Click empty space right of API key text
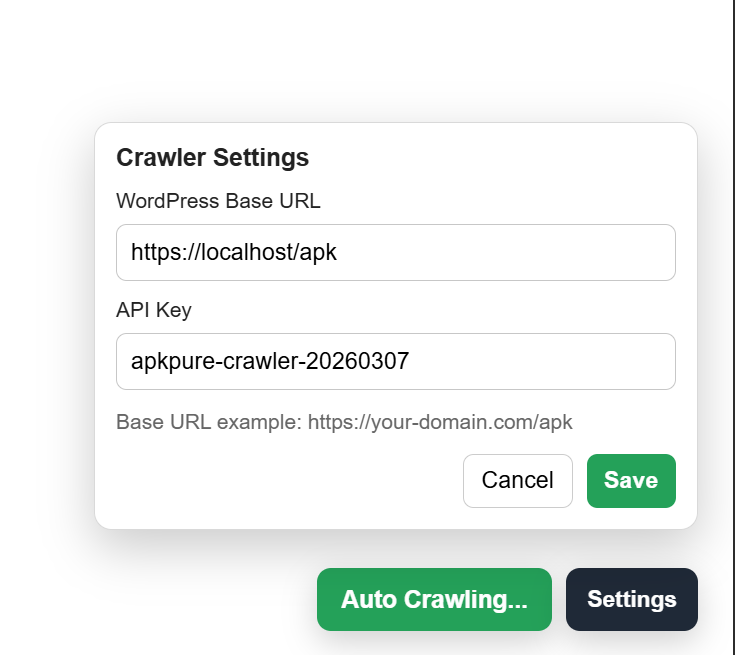This screenshot has width=735, height=655. [x=540, y=362]
